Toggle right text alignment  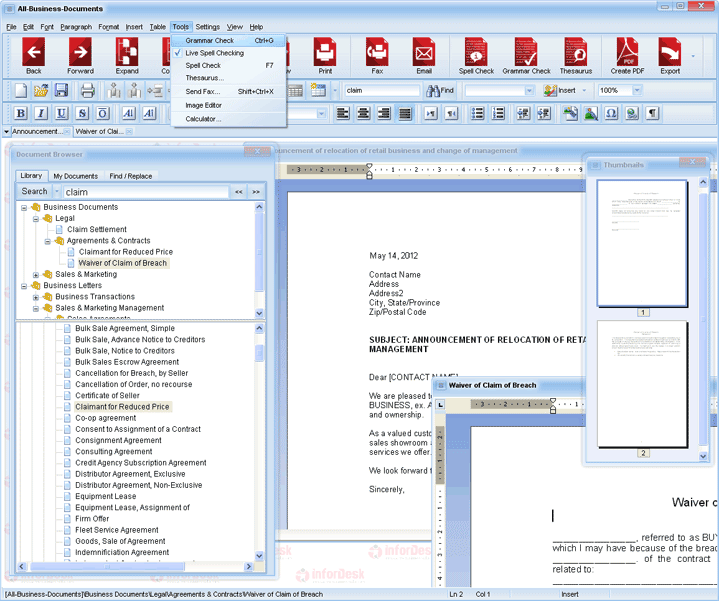[x=384, y=113]
